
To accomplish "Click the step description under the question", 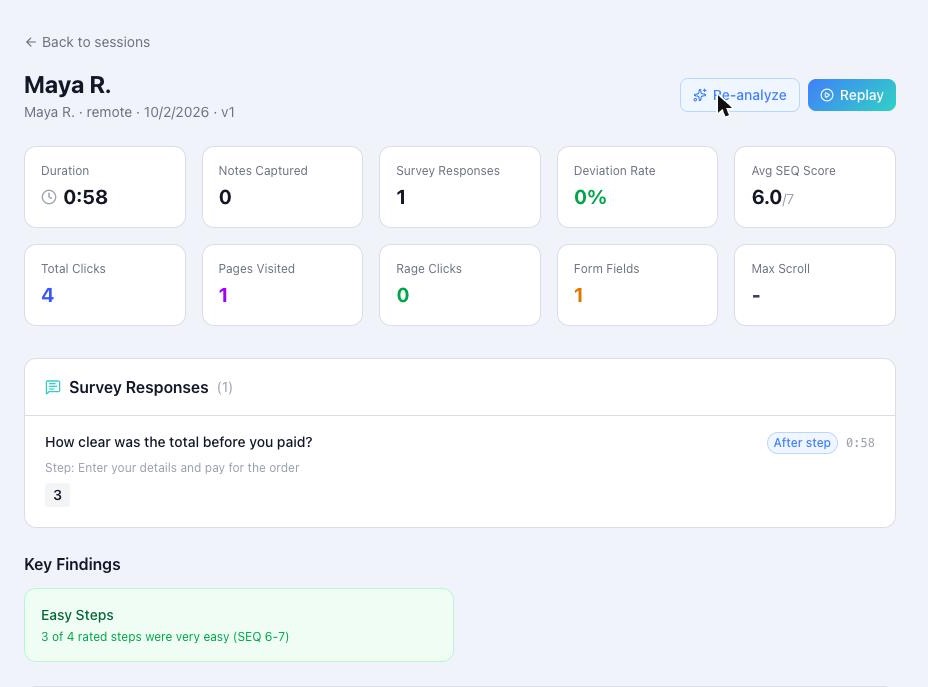I will point(172,467).
